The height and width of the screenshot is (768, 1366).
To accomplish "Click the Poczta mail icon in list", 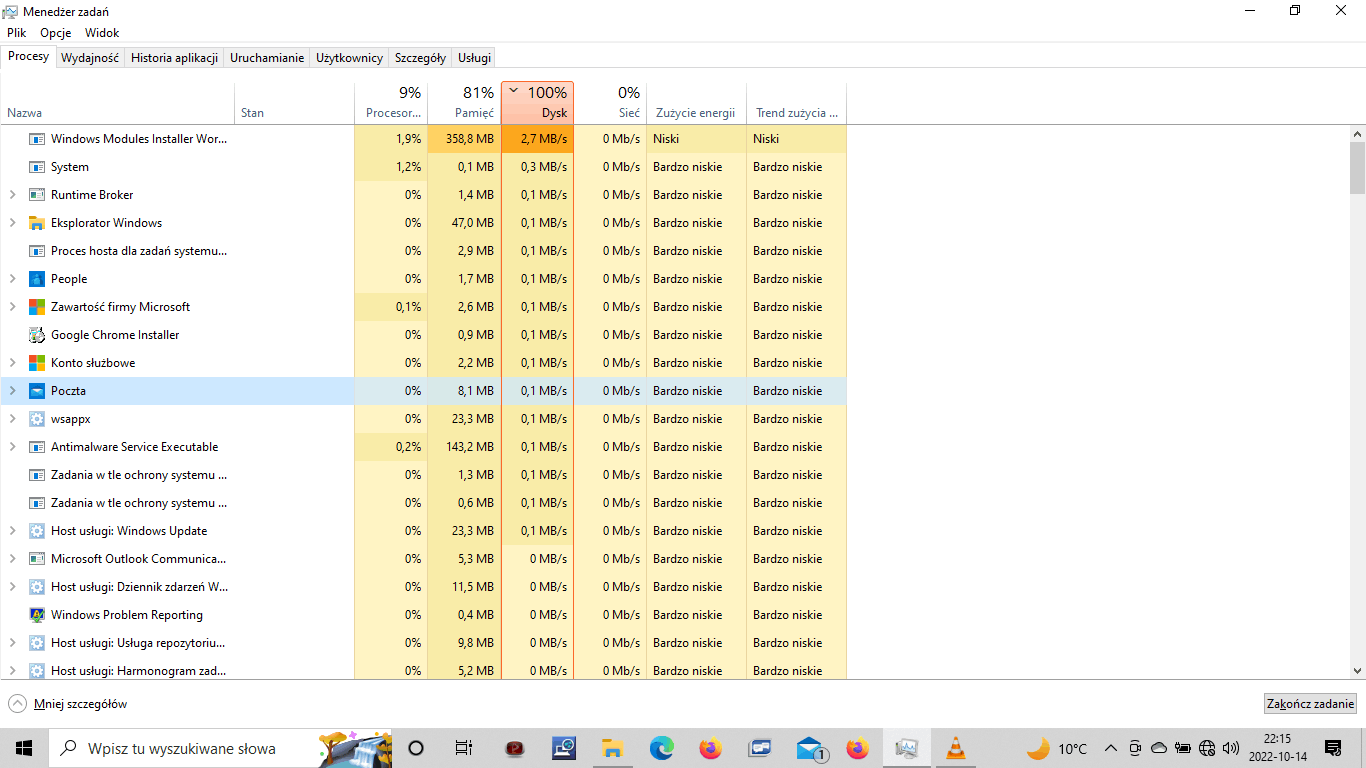I will pos(37,391).
